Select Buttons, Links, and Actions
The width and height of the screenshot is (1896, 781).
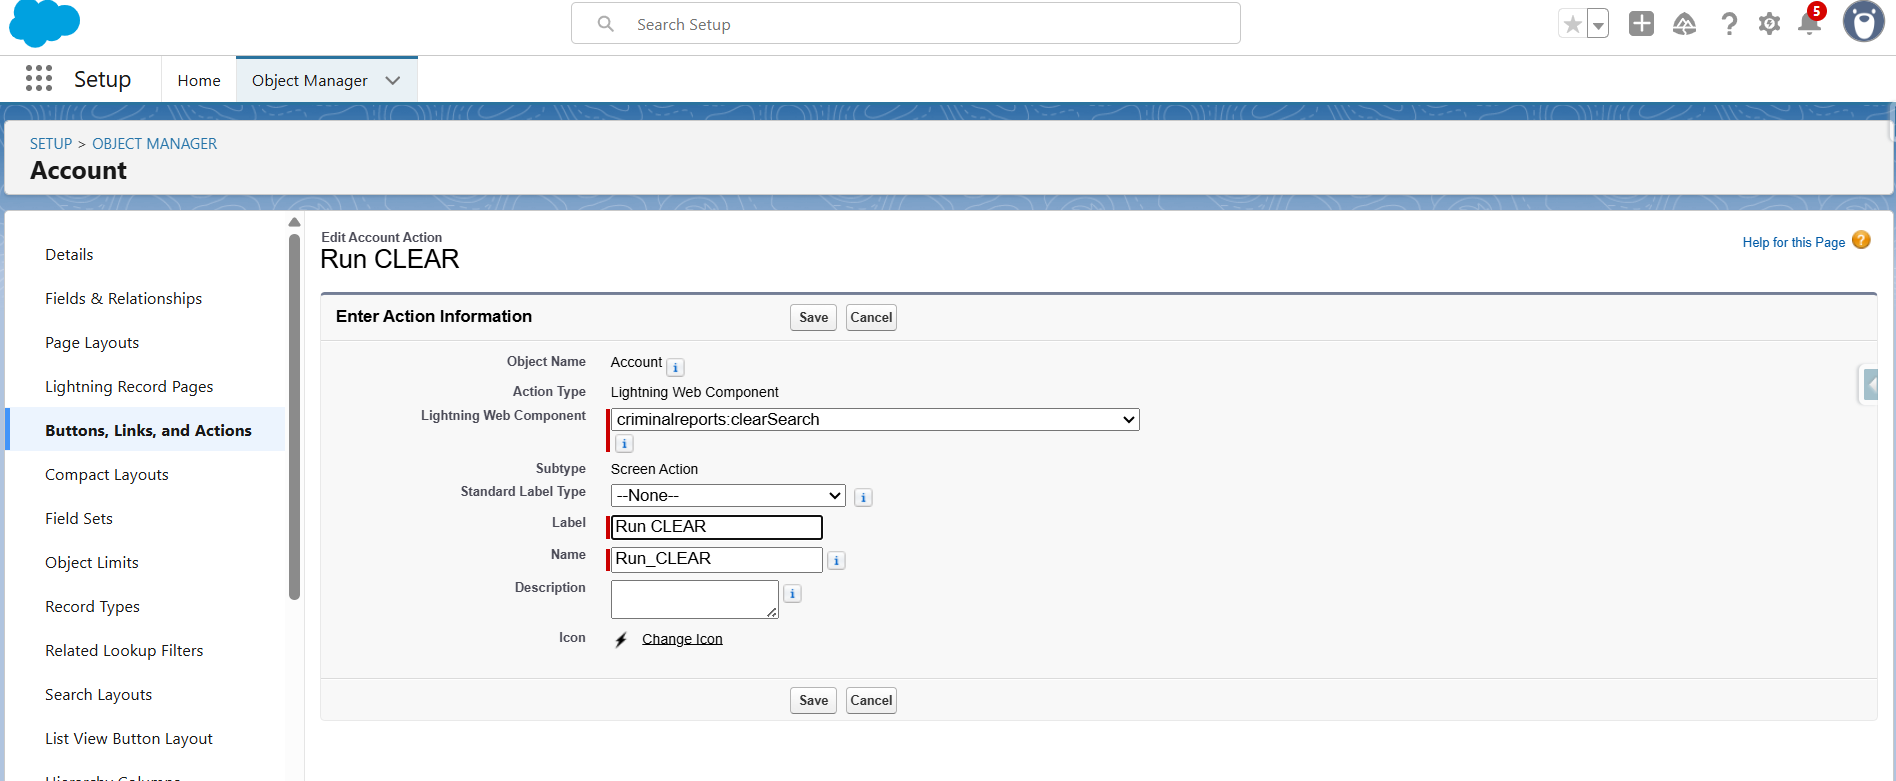(148, 431)
